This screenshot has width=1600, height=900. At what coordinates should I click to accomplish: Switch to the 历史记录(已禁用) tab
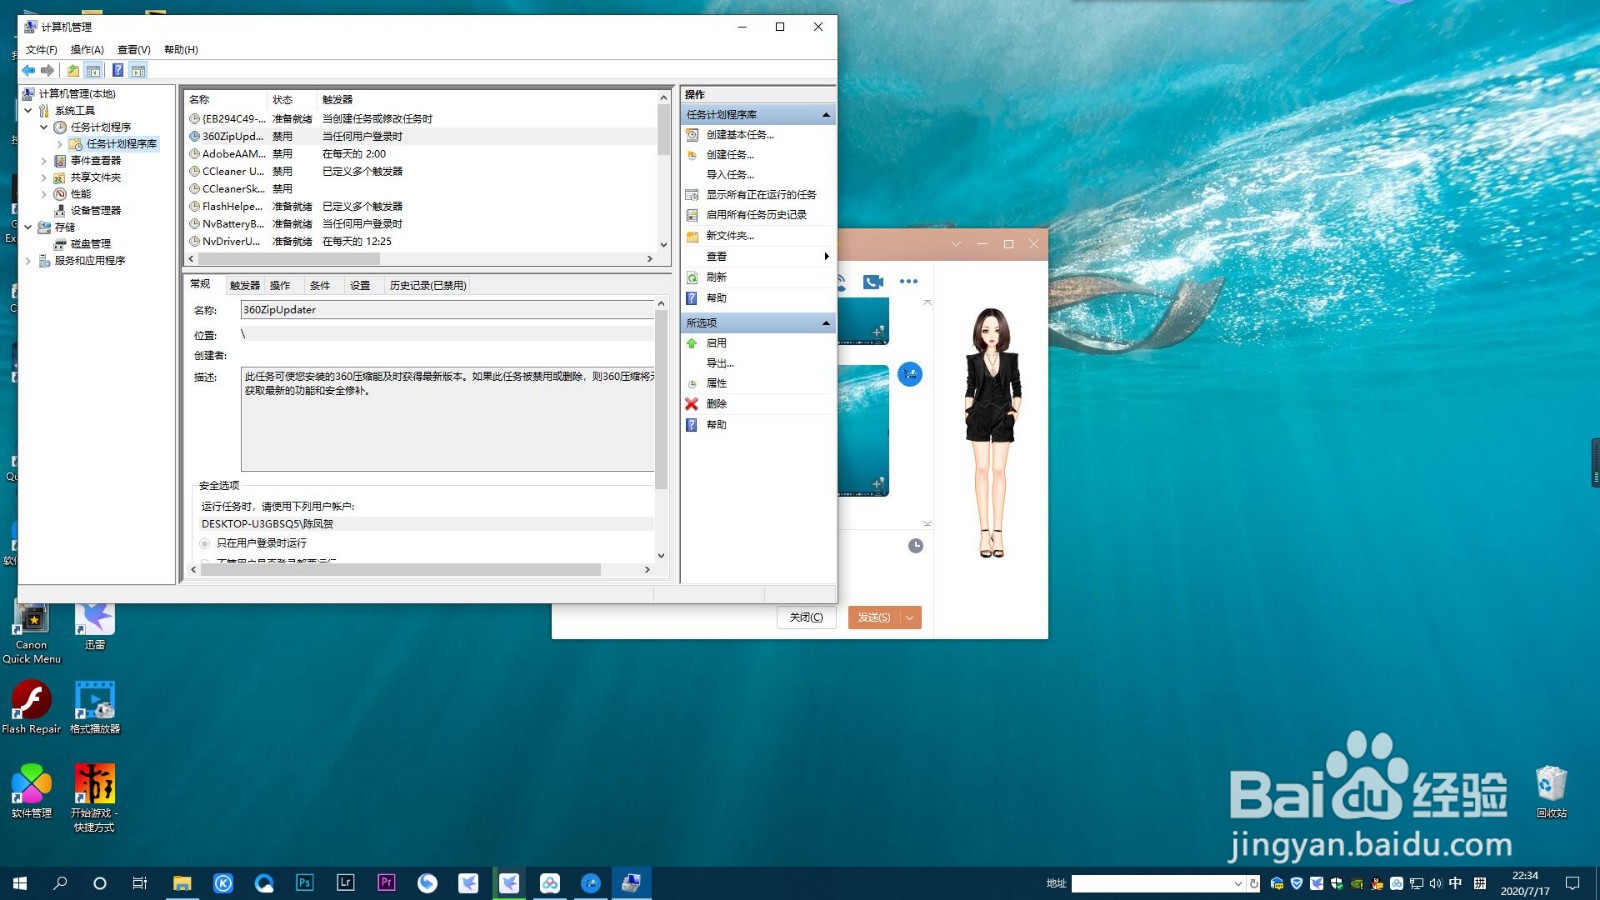point(428,286)
